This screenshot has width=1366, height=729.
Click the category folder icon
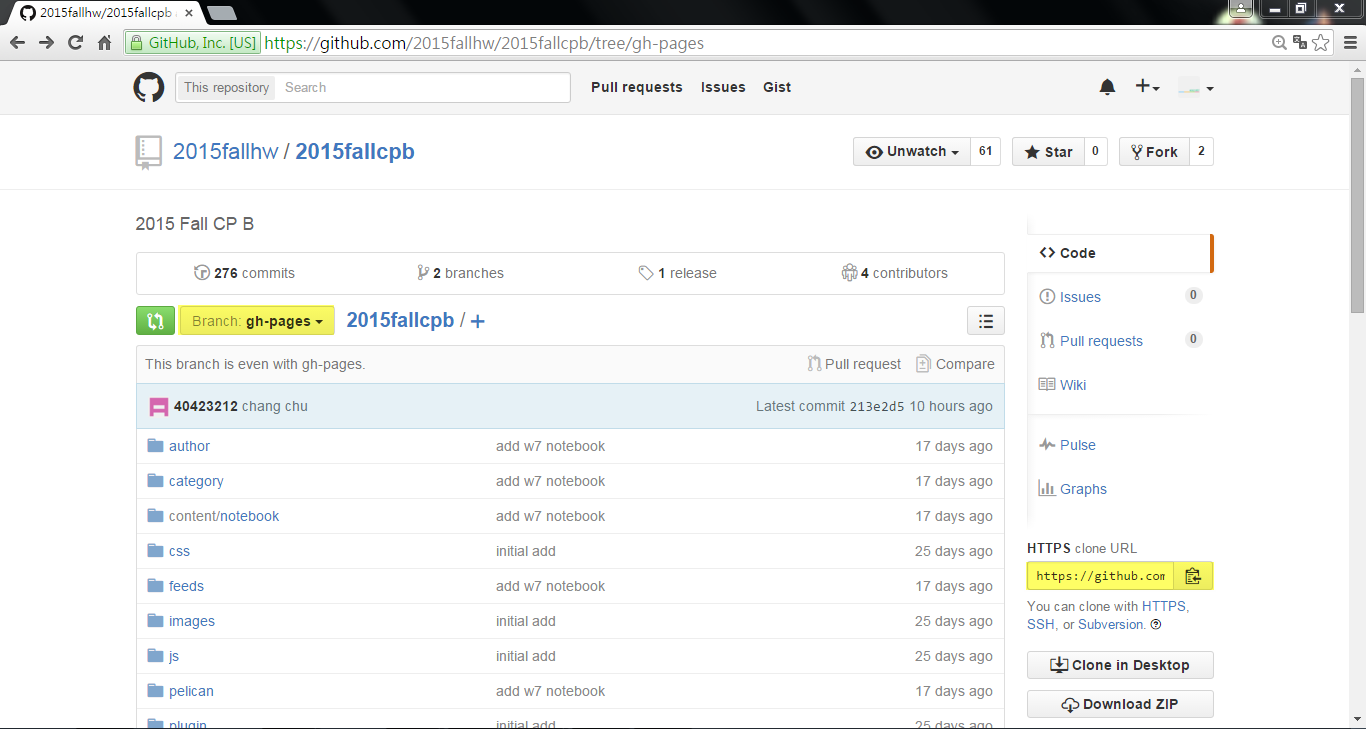155,481
